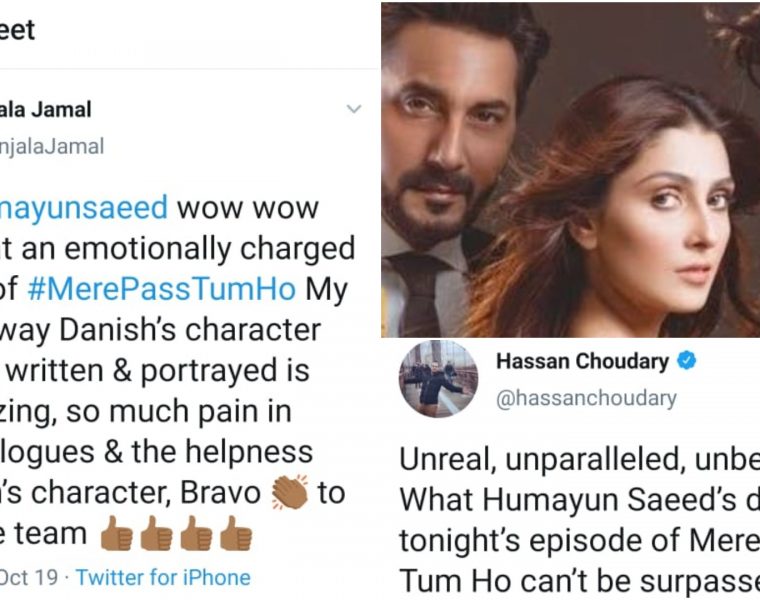Click the last thumbs up emoji
The image size is (760, 600).
click(x=236, y=533)
